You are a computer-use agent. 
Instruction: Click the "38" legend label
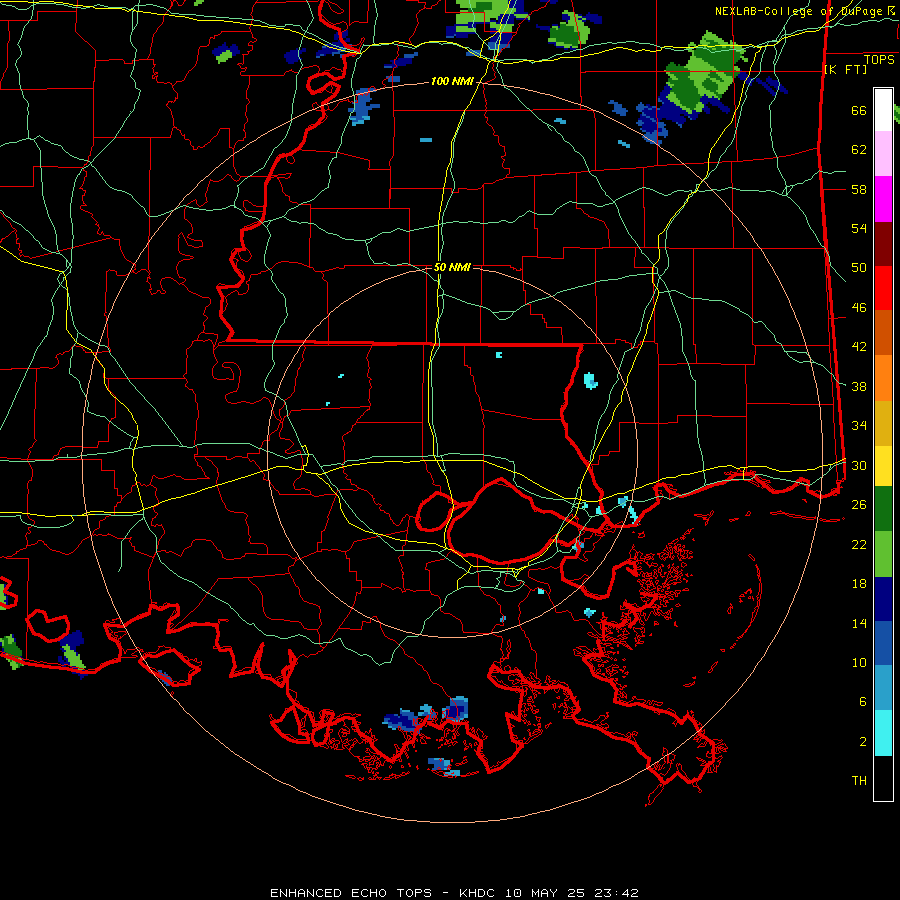click(x=859, y=386)
